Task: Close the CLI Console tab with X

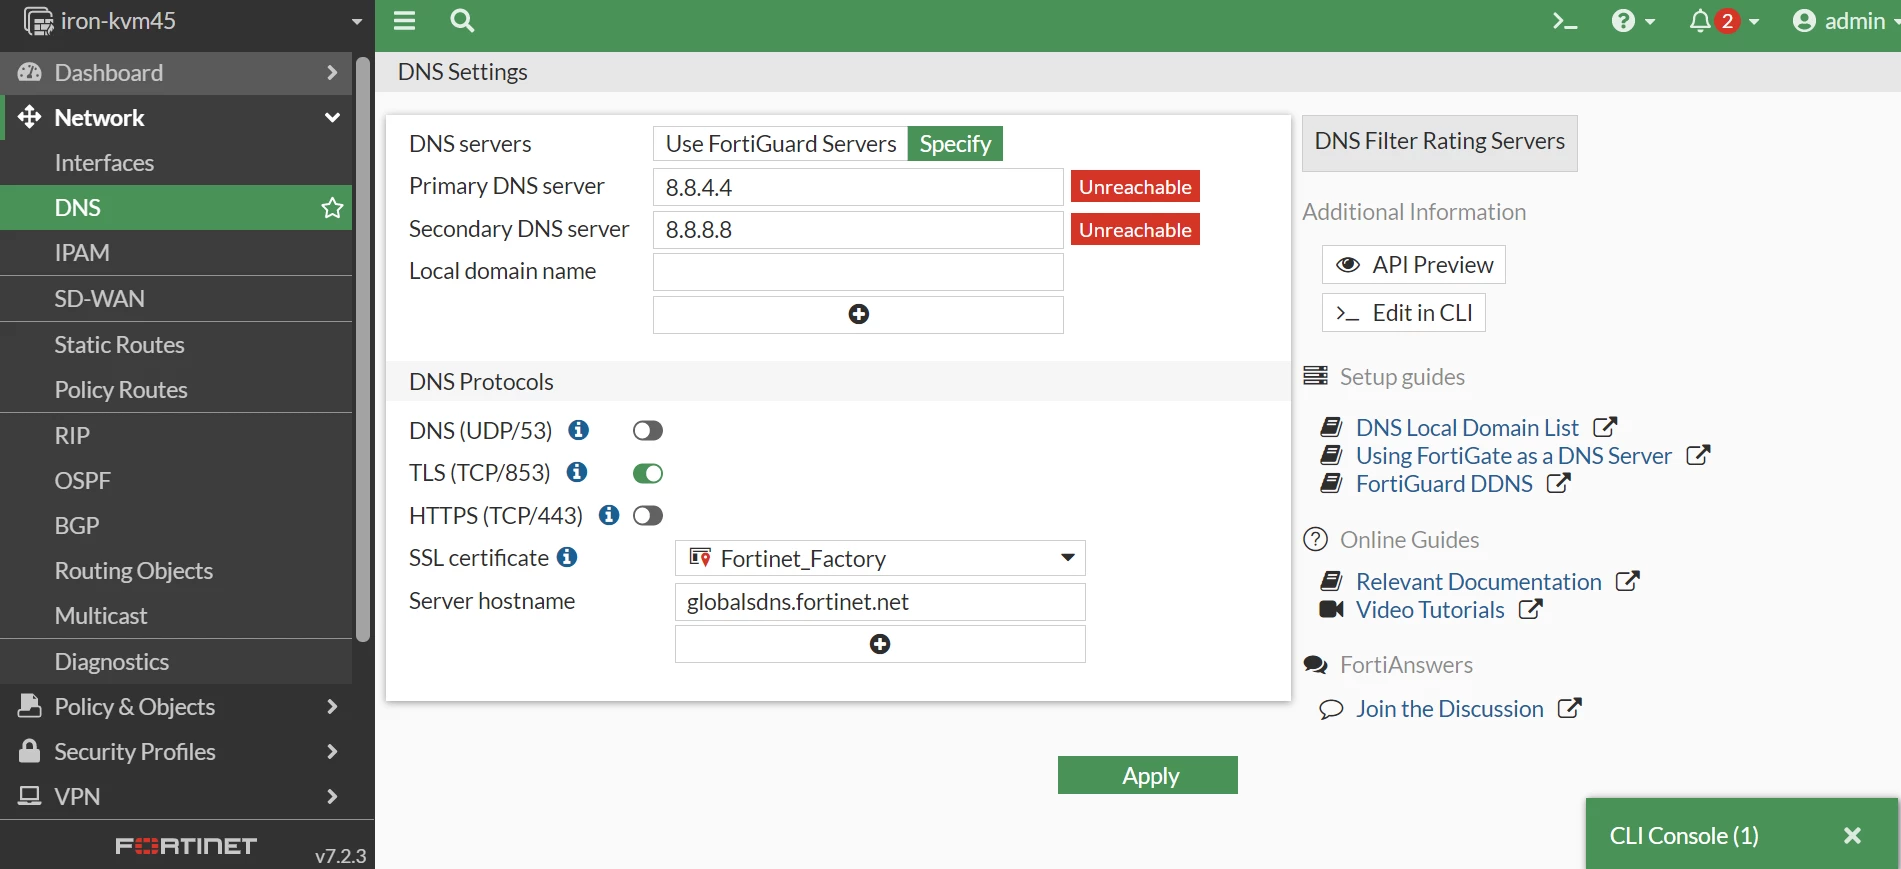Action: pos(1852,835)
